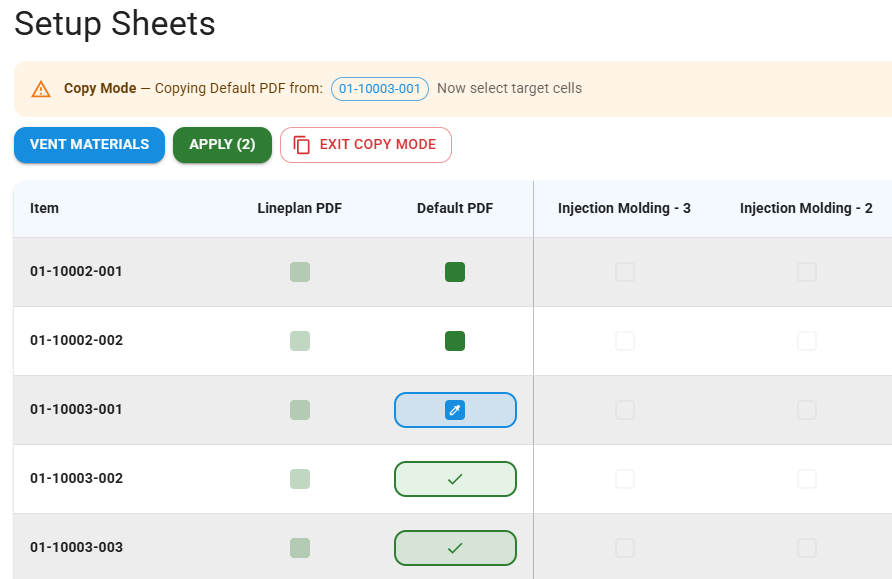The height and width of the screenshot is (579, 892).
Task: Click the Default PDF column header
Action: (455, 208)
